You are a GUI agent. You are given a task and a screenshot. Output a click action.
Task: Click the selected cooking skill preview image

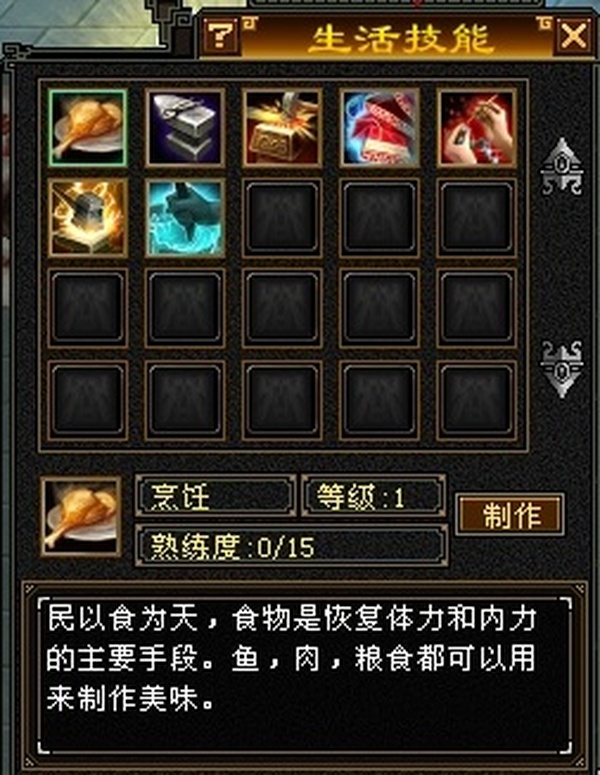81,517
